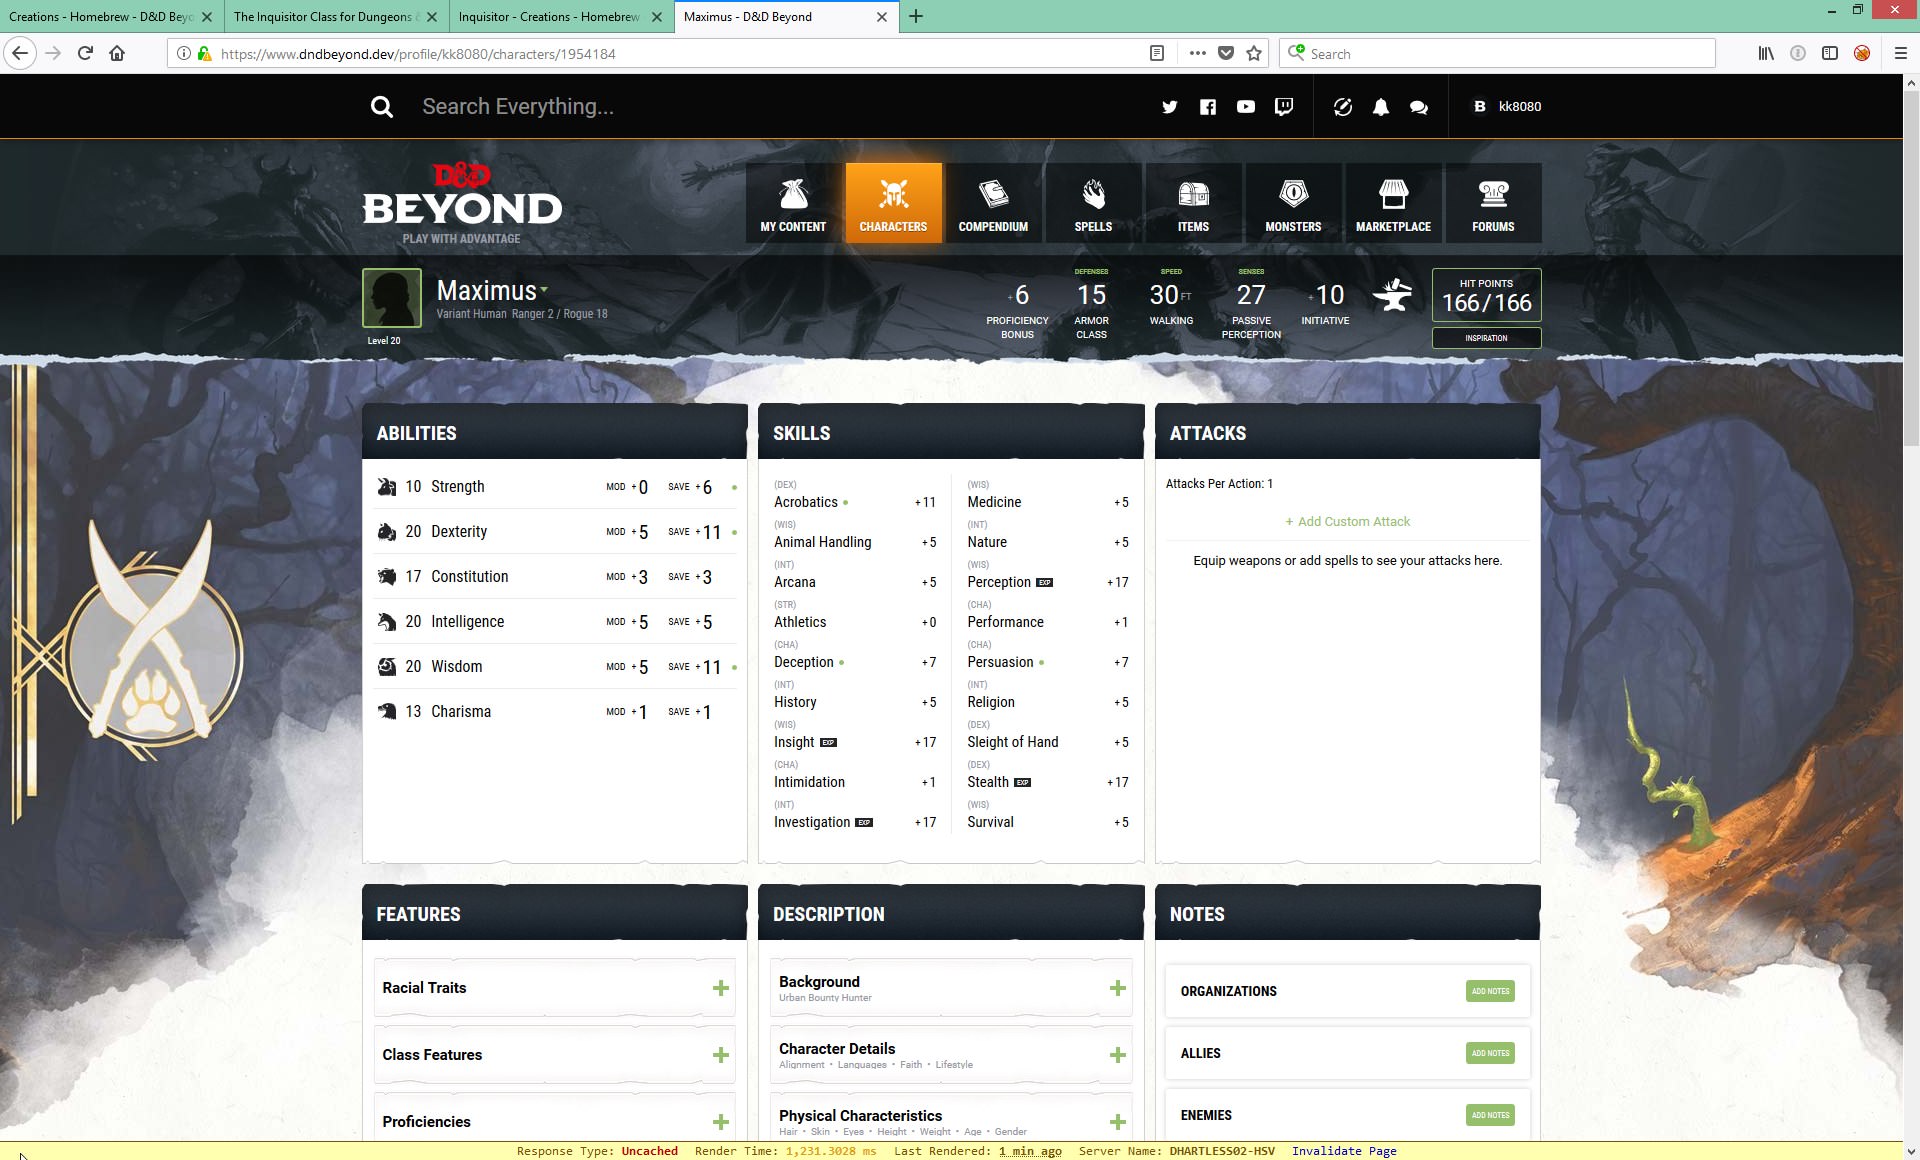Screen dimensions: 1920x1160
Task: Open Compendium navigation item
Action: pos(993,203)
